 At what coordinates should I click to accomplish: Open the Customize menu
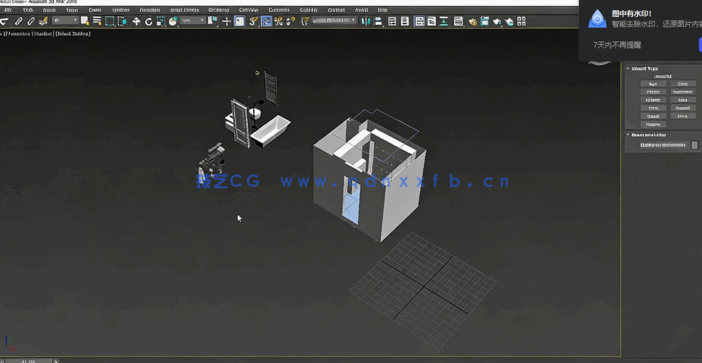pyautogui.click(x=278, y=10)
